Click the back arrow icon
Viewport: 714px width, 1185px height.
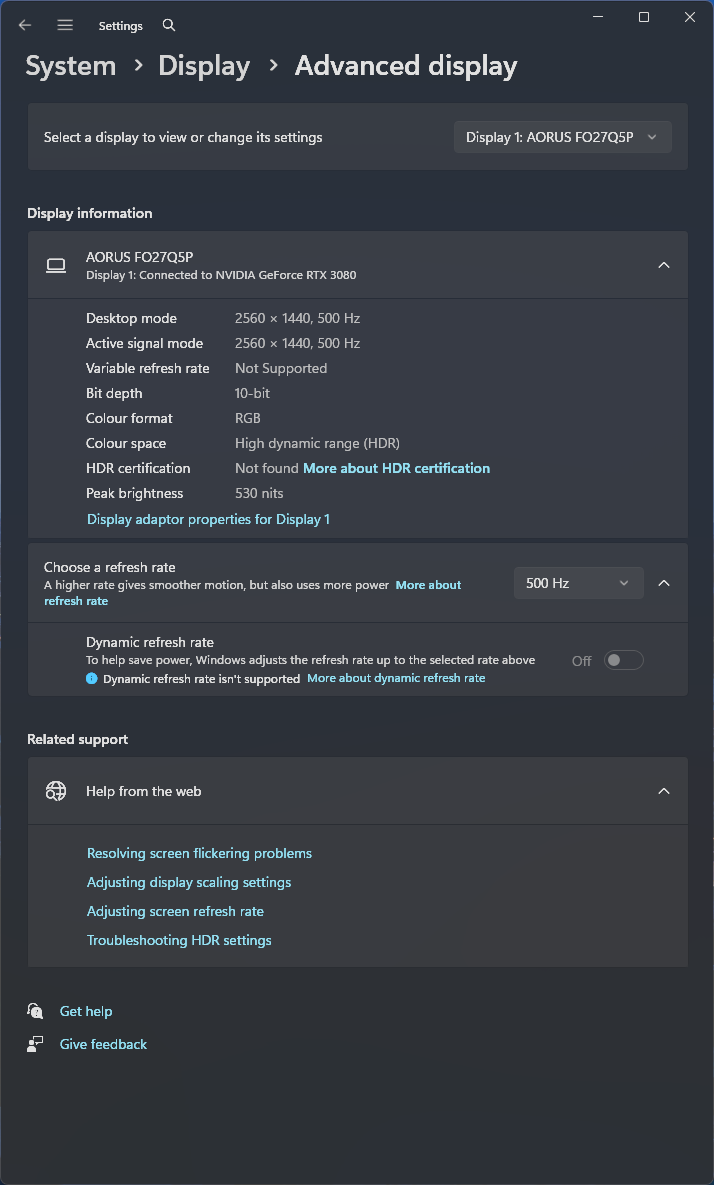click(x=25, y=25)
